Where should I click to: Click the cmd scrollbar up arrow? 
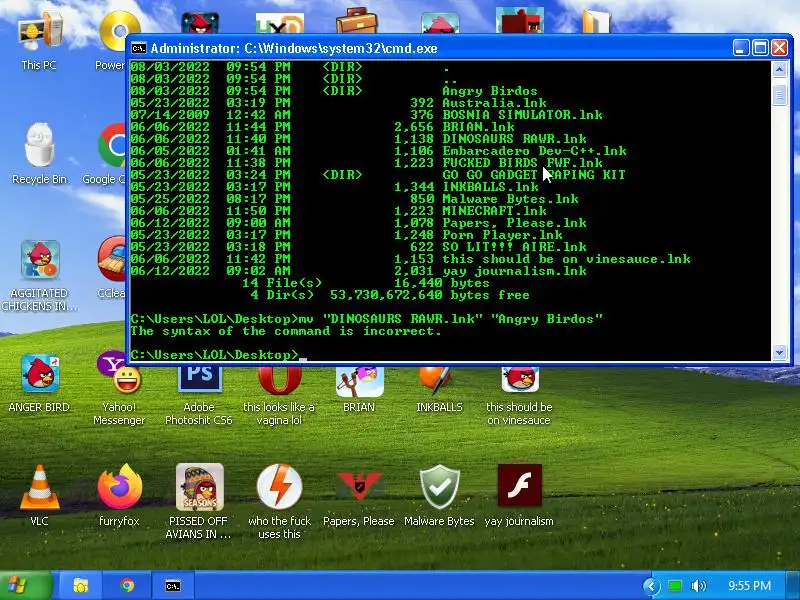779,69
